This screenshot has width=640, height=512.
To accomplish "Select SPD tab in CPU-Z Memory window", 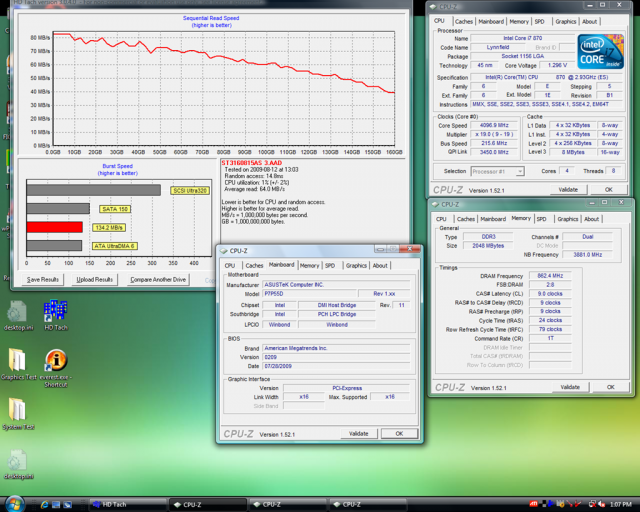I will click(541, 219).
